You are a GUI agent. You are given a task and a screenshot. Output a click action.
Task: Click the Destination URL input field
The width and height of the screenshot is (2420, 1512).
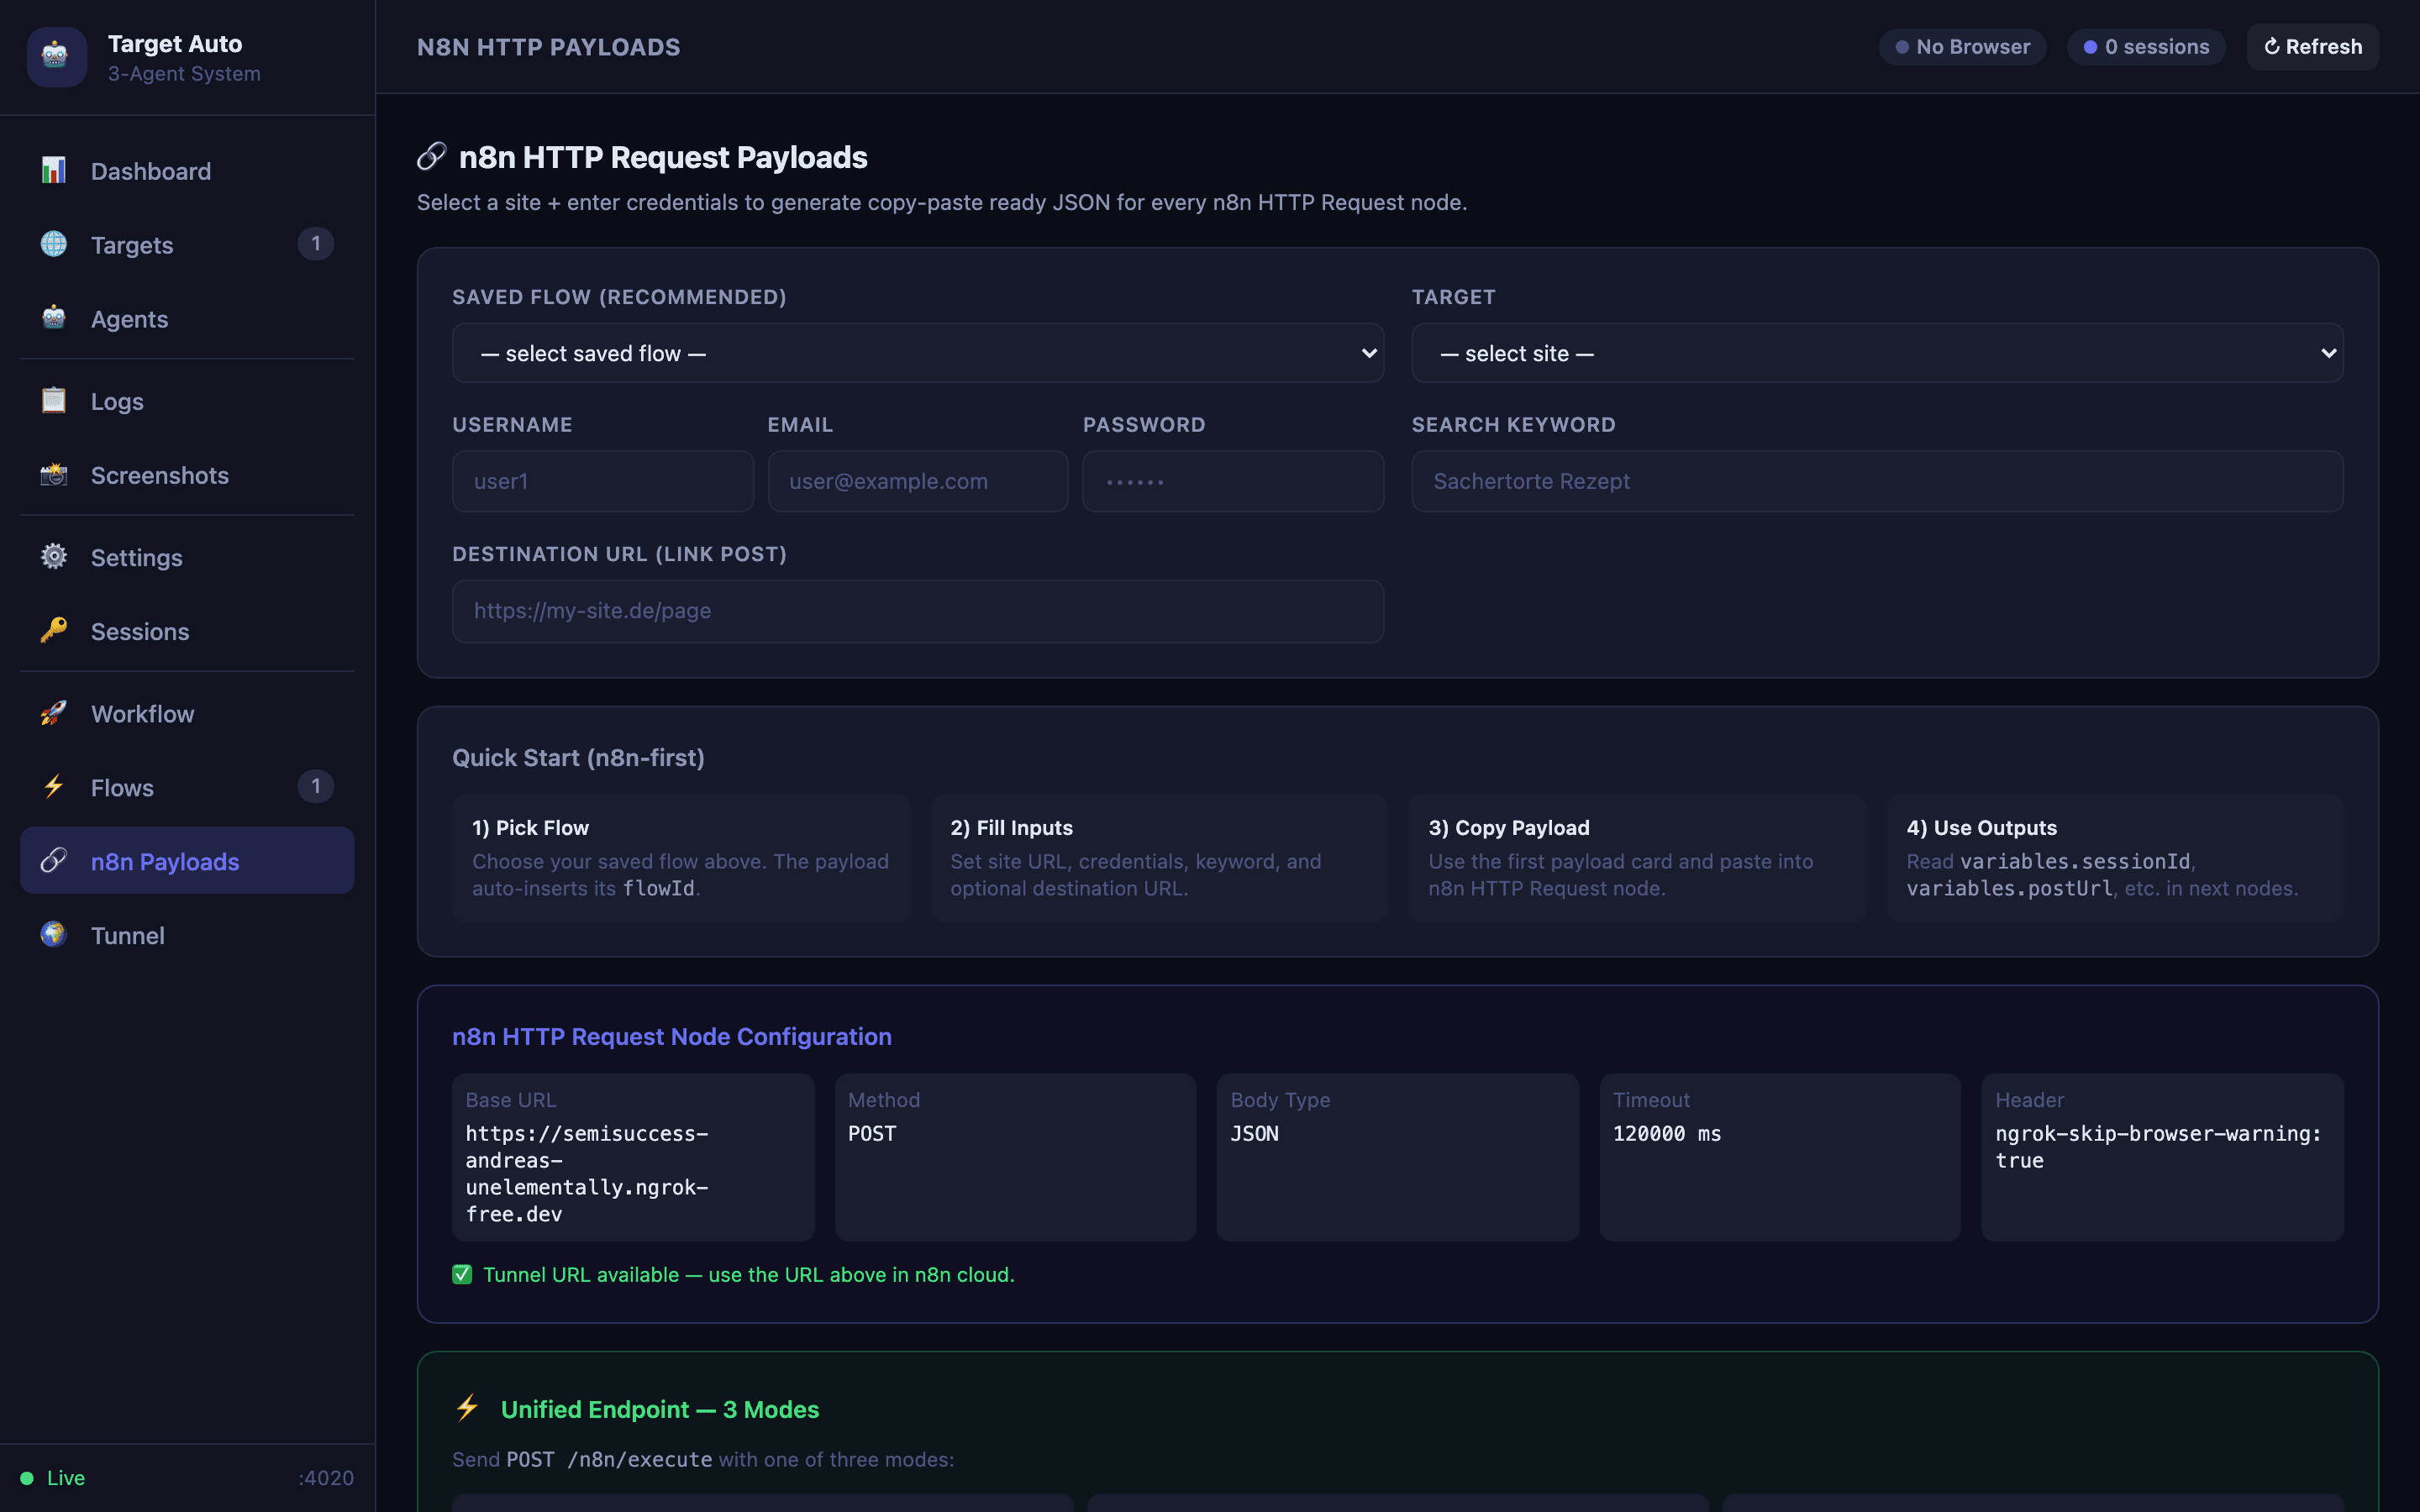(x=917, y=611)
